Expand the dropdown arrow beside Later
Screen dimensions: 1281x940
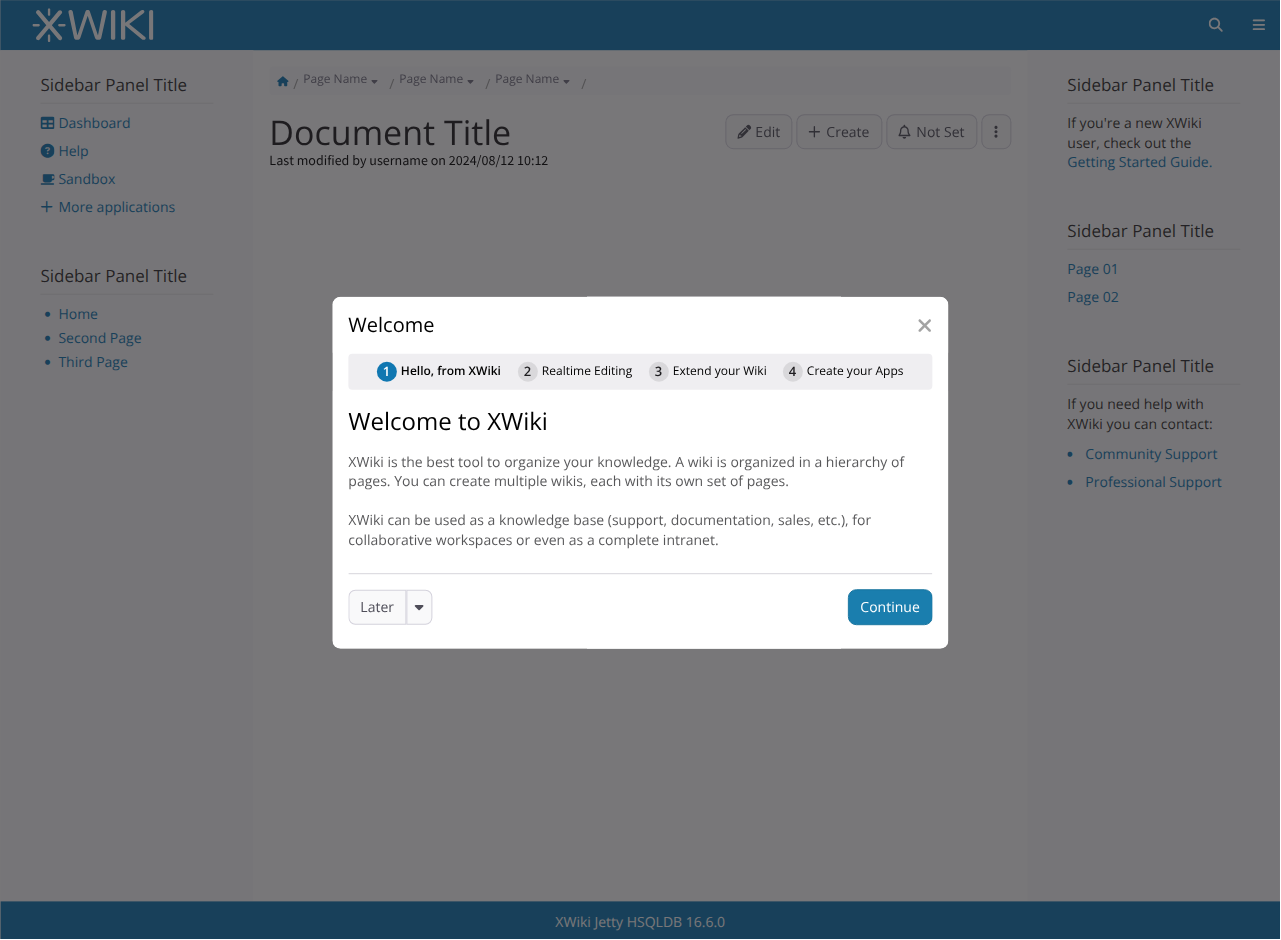point(419,607)
